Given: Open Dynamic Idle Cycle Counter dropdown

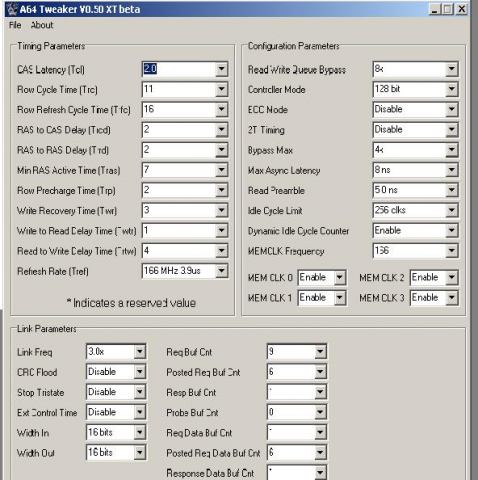Looking at the screenshot, I should 451,231.
